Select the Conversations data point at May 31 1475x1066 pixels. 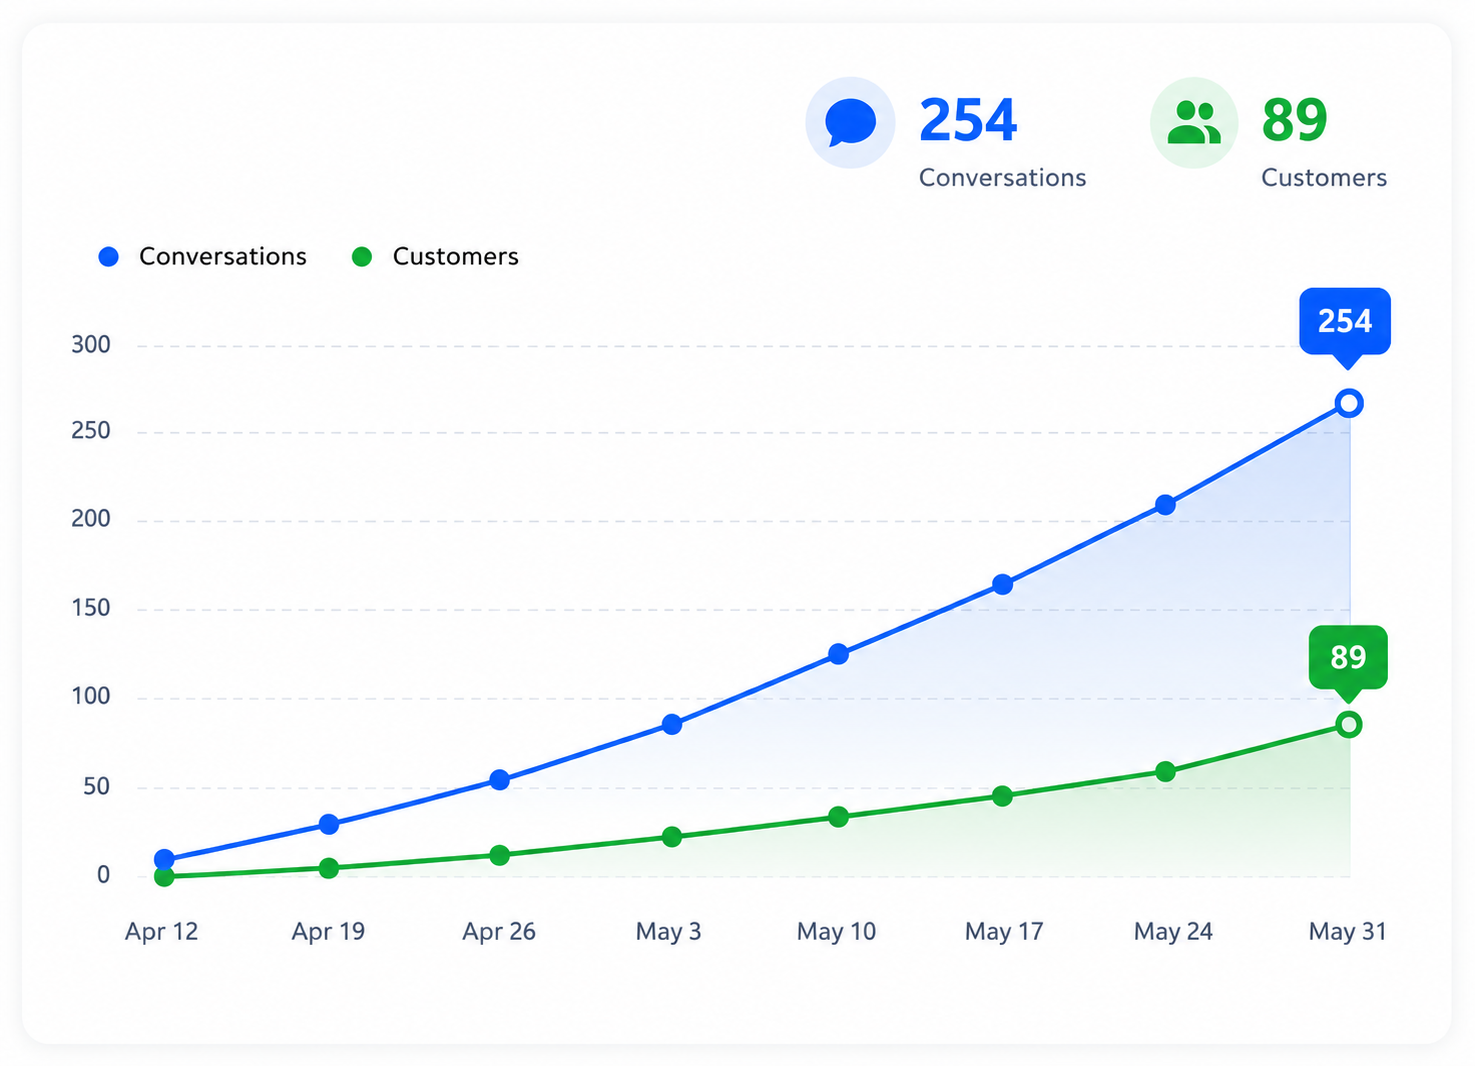coord(1349,404)
